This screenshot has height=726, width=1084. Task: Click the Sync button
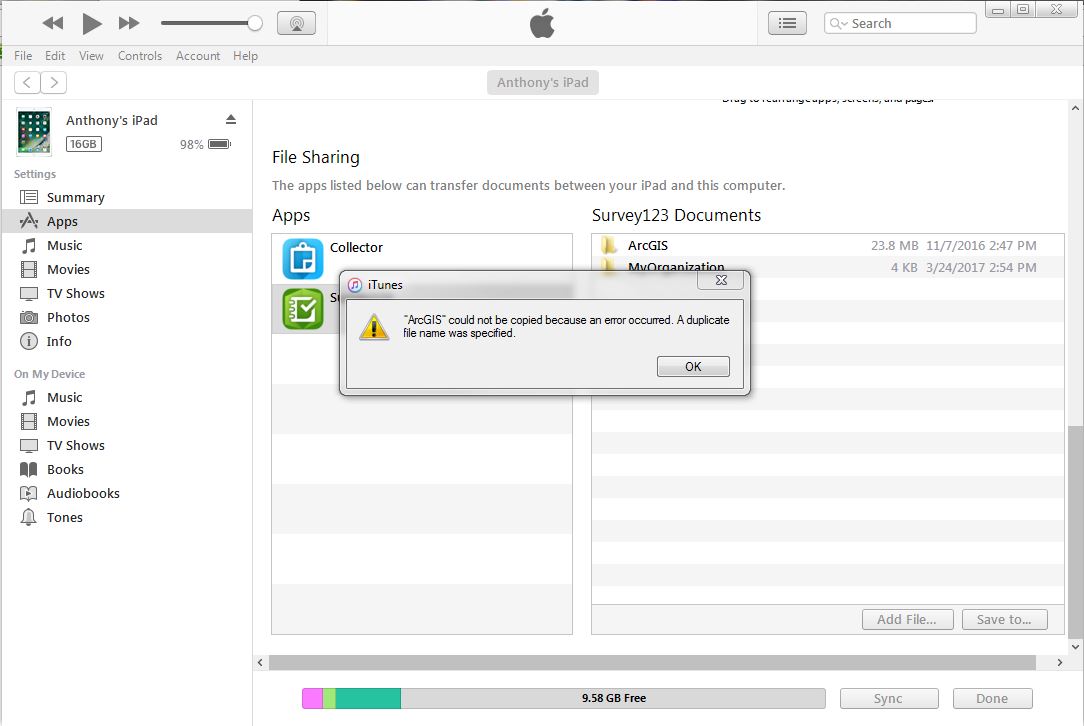pyautogui.click(x=889, y=698)
